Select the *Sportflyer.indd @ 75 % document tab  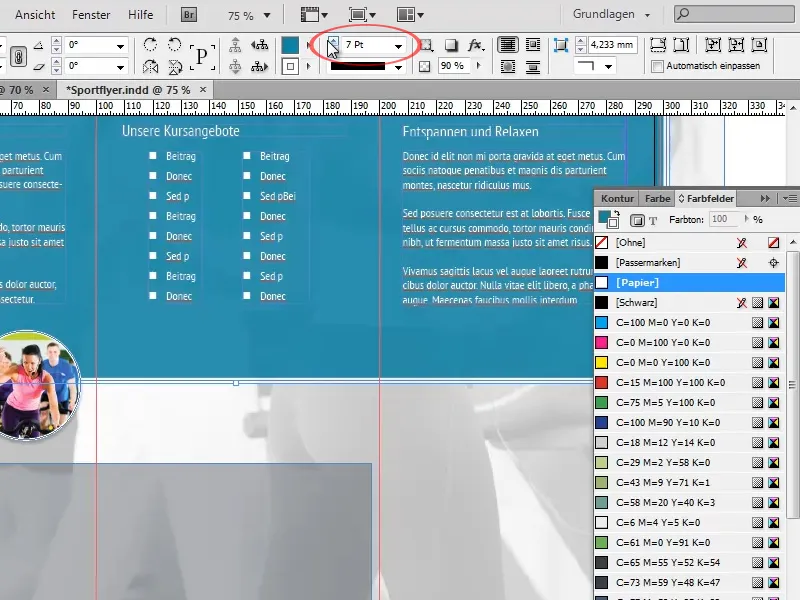128,90
